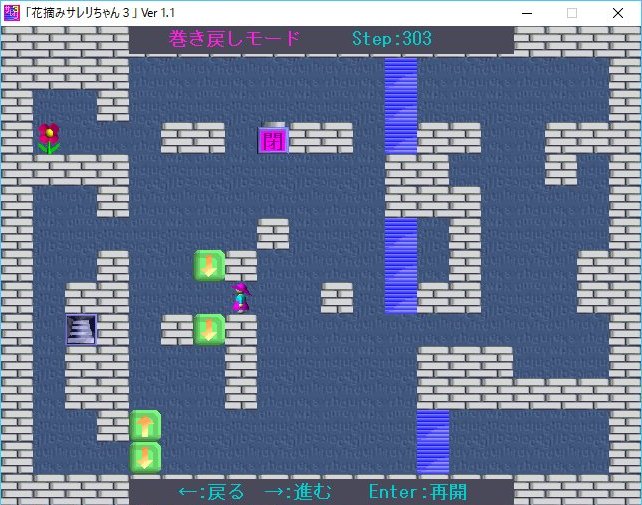Click the small lone brick right of the character
Viewport: 642px width, 505px height.
[x=337, y=297]
